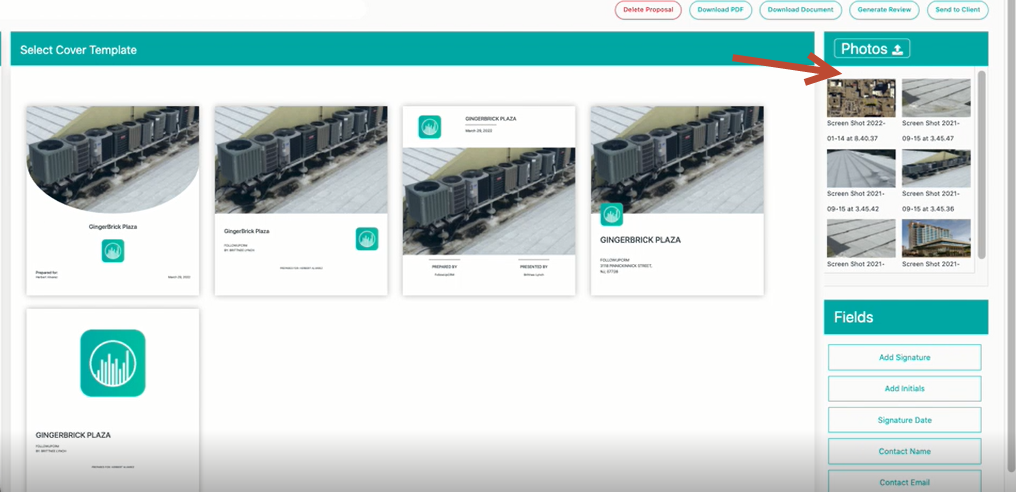Select photo Screen Shot 2021-09-15 at 3.45.36

(x=936, y=169)
